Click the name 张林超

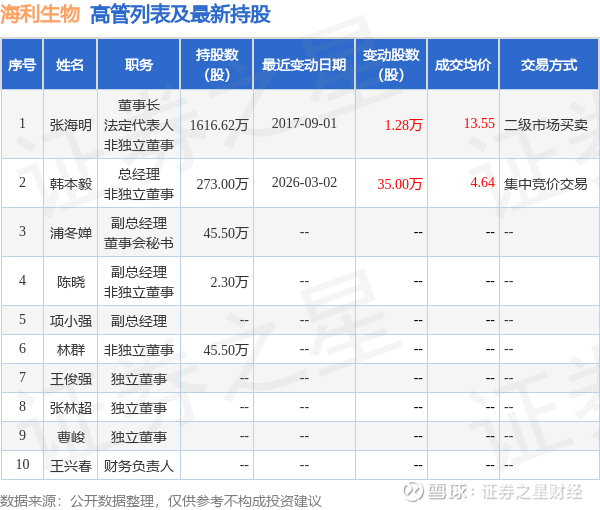point(70,407)
